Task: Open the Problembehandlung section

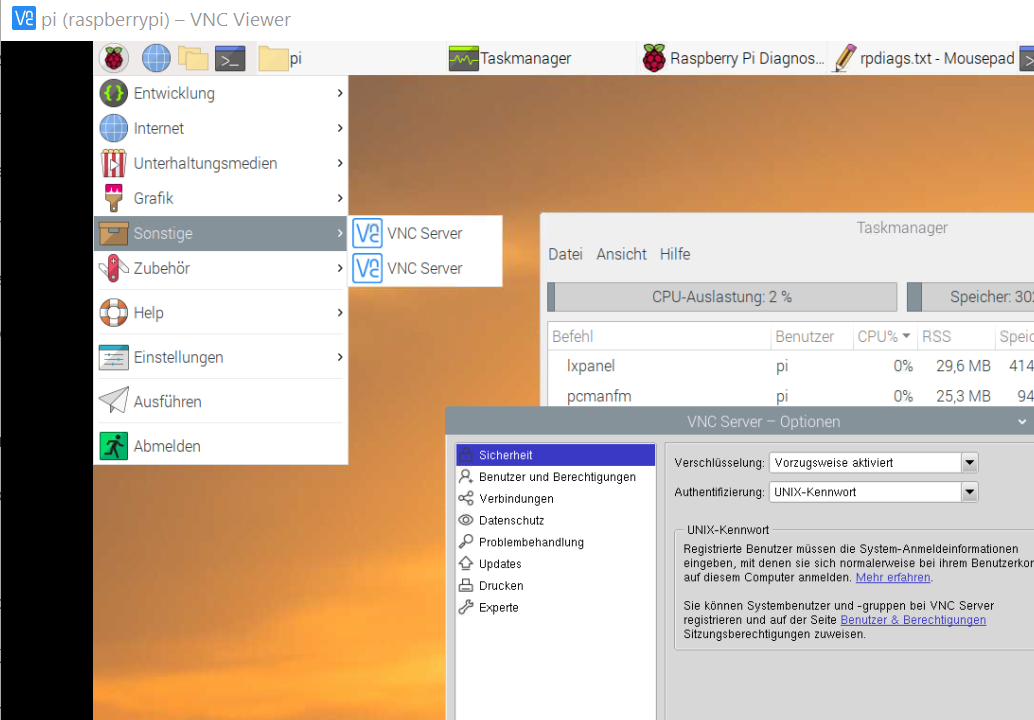Action: [x=555, y=542]
